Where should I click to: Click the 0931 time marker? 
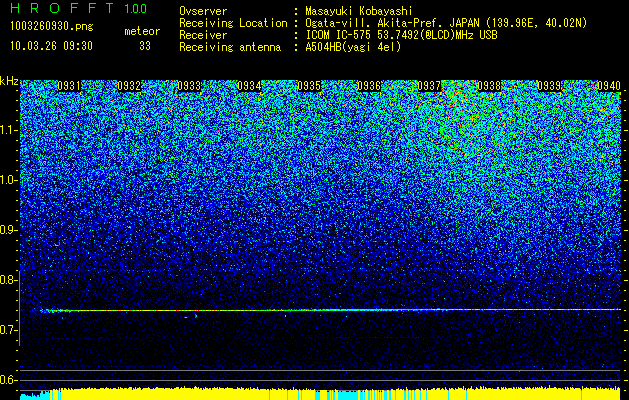[69, 86]
